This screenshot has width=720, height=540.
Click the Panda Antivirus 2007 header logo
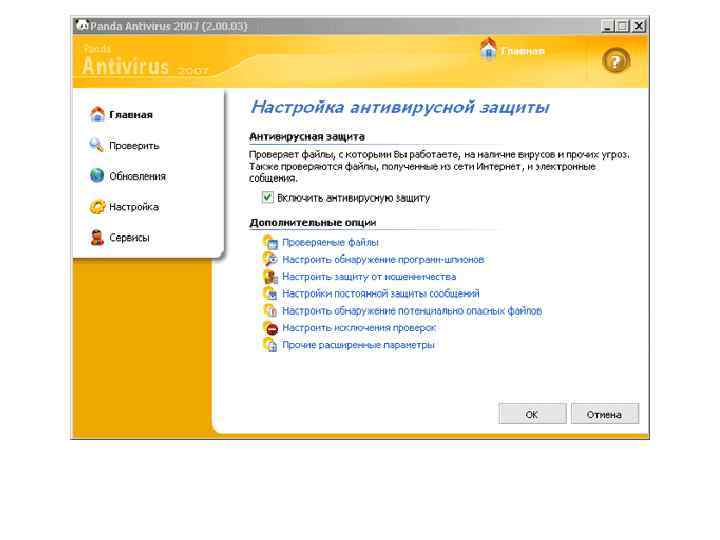[x=145, y=62]
